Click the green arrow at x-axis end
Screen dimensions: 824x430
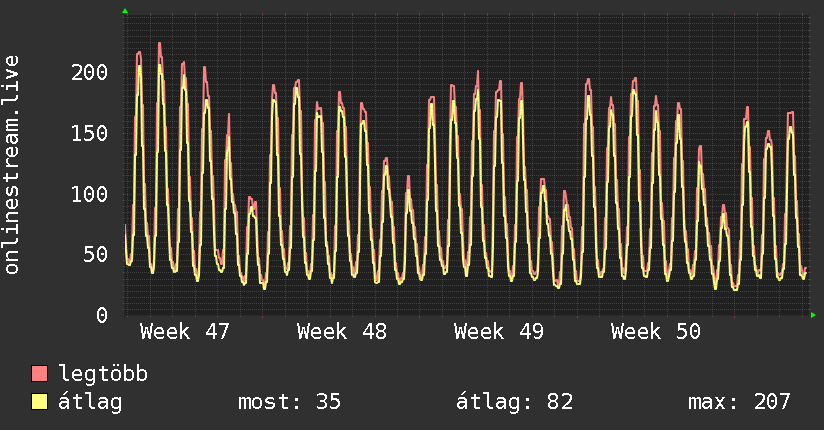click(813, 315)
